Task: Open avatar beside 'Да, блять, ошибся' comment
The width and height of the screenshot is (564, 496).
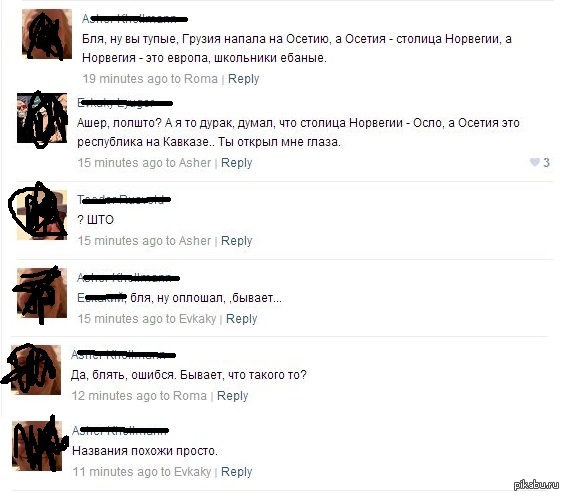Action: click(x=36, y=370)
